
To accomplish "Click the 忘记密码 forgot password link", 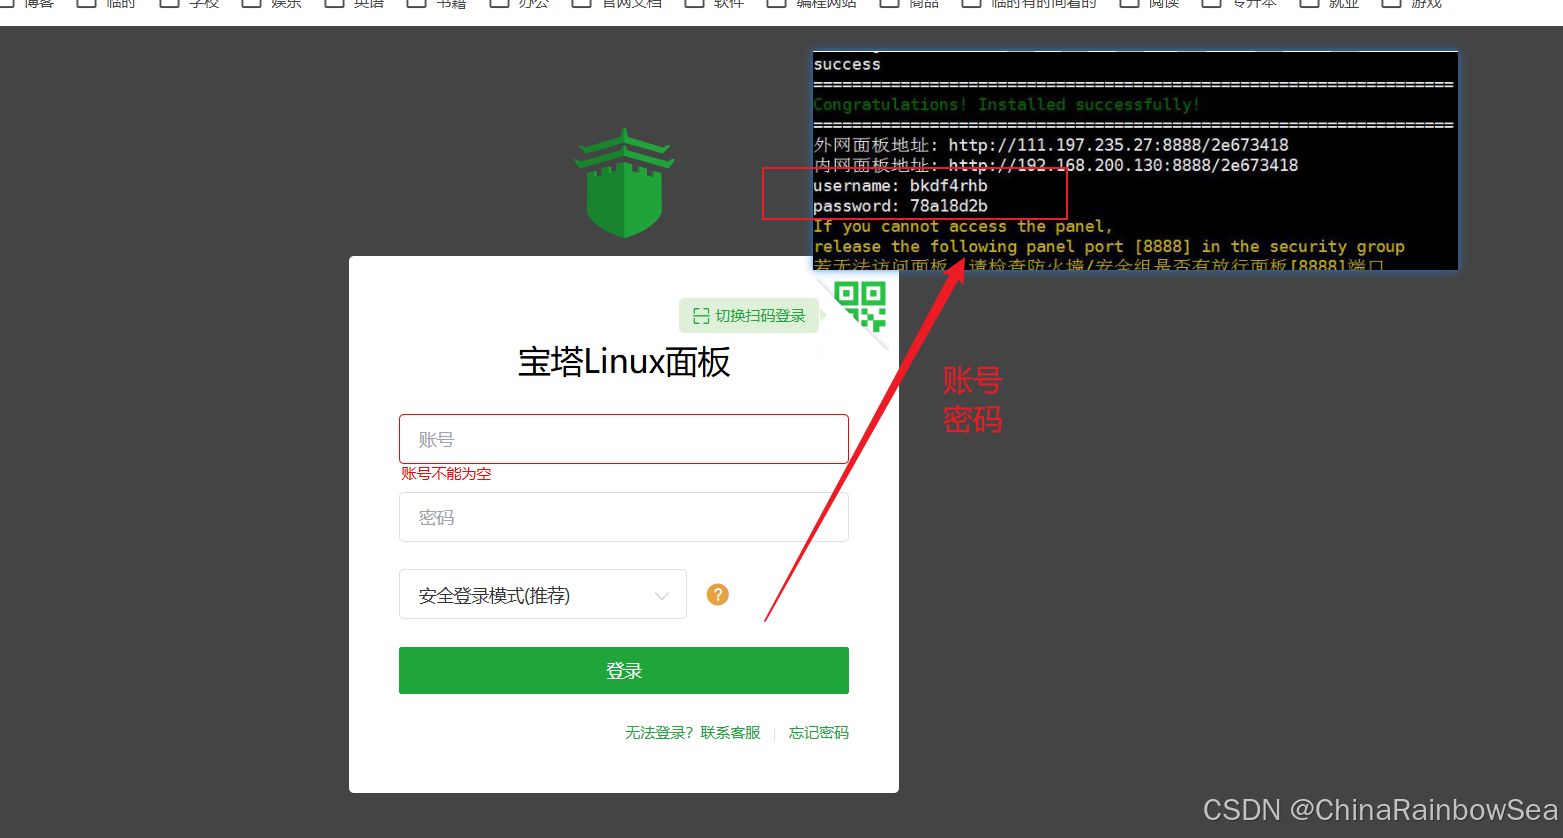I will (x=818, y=732).
